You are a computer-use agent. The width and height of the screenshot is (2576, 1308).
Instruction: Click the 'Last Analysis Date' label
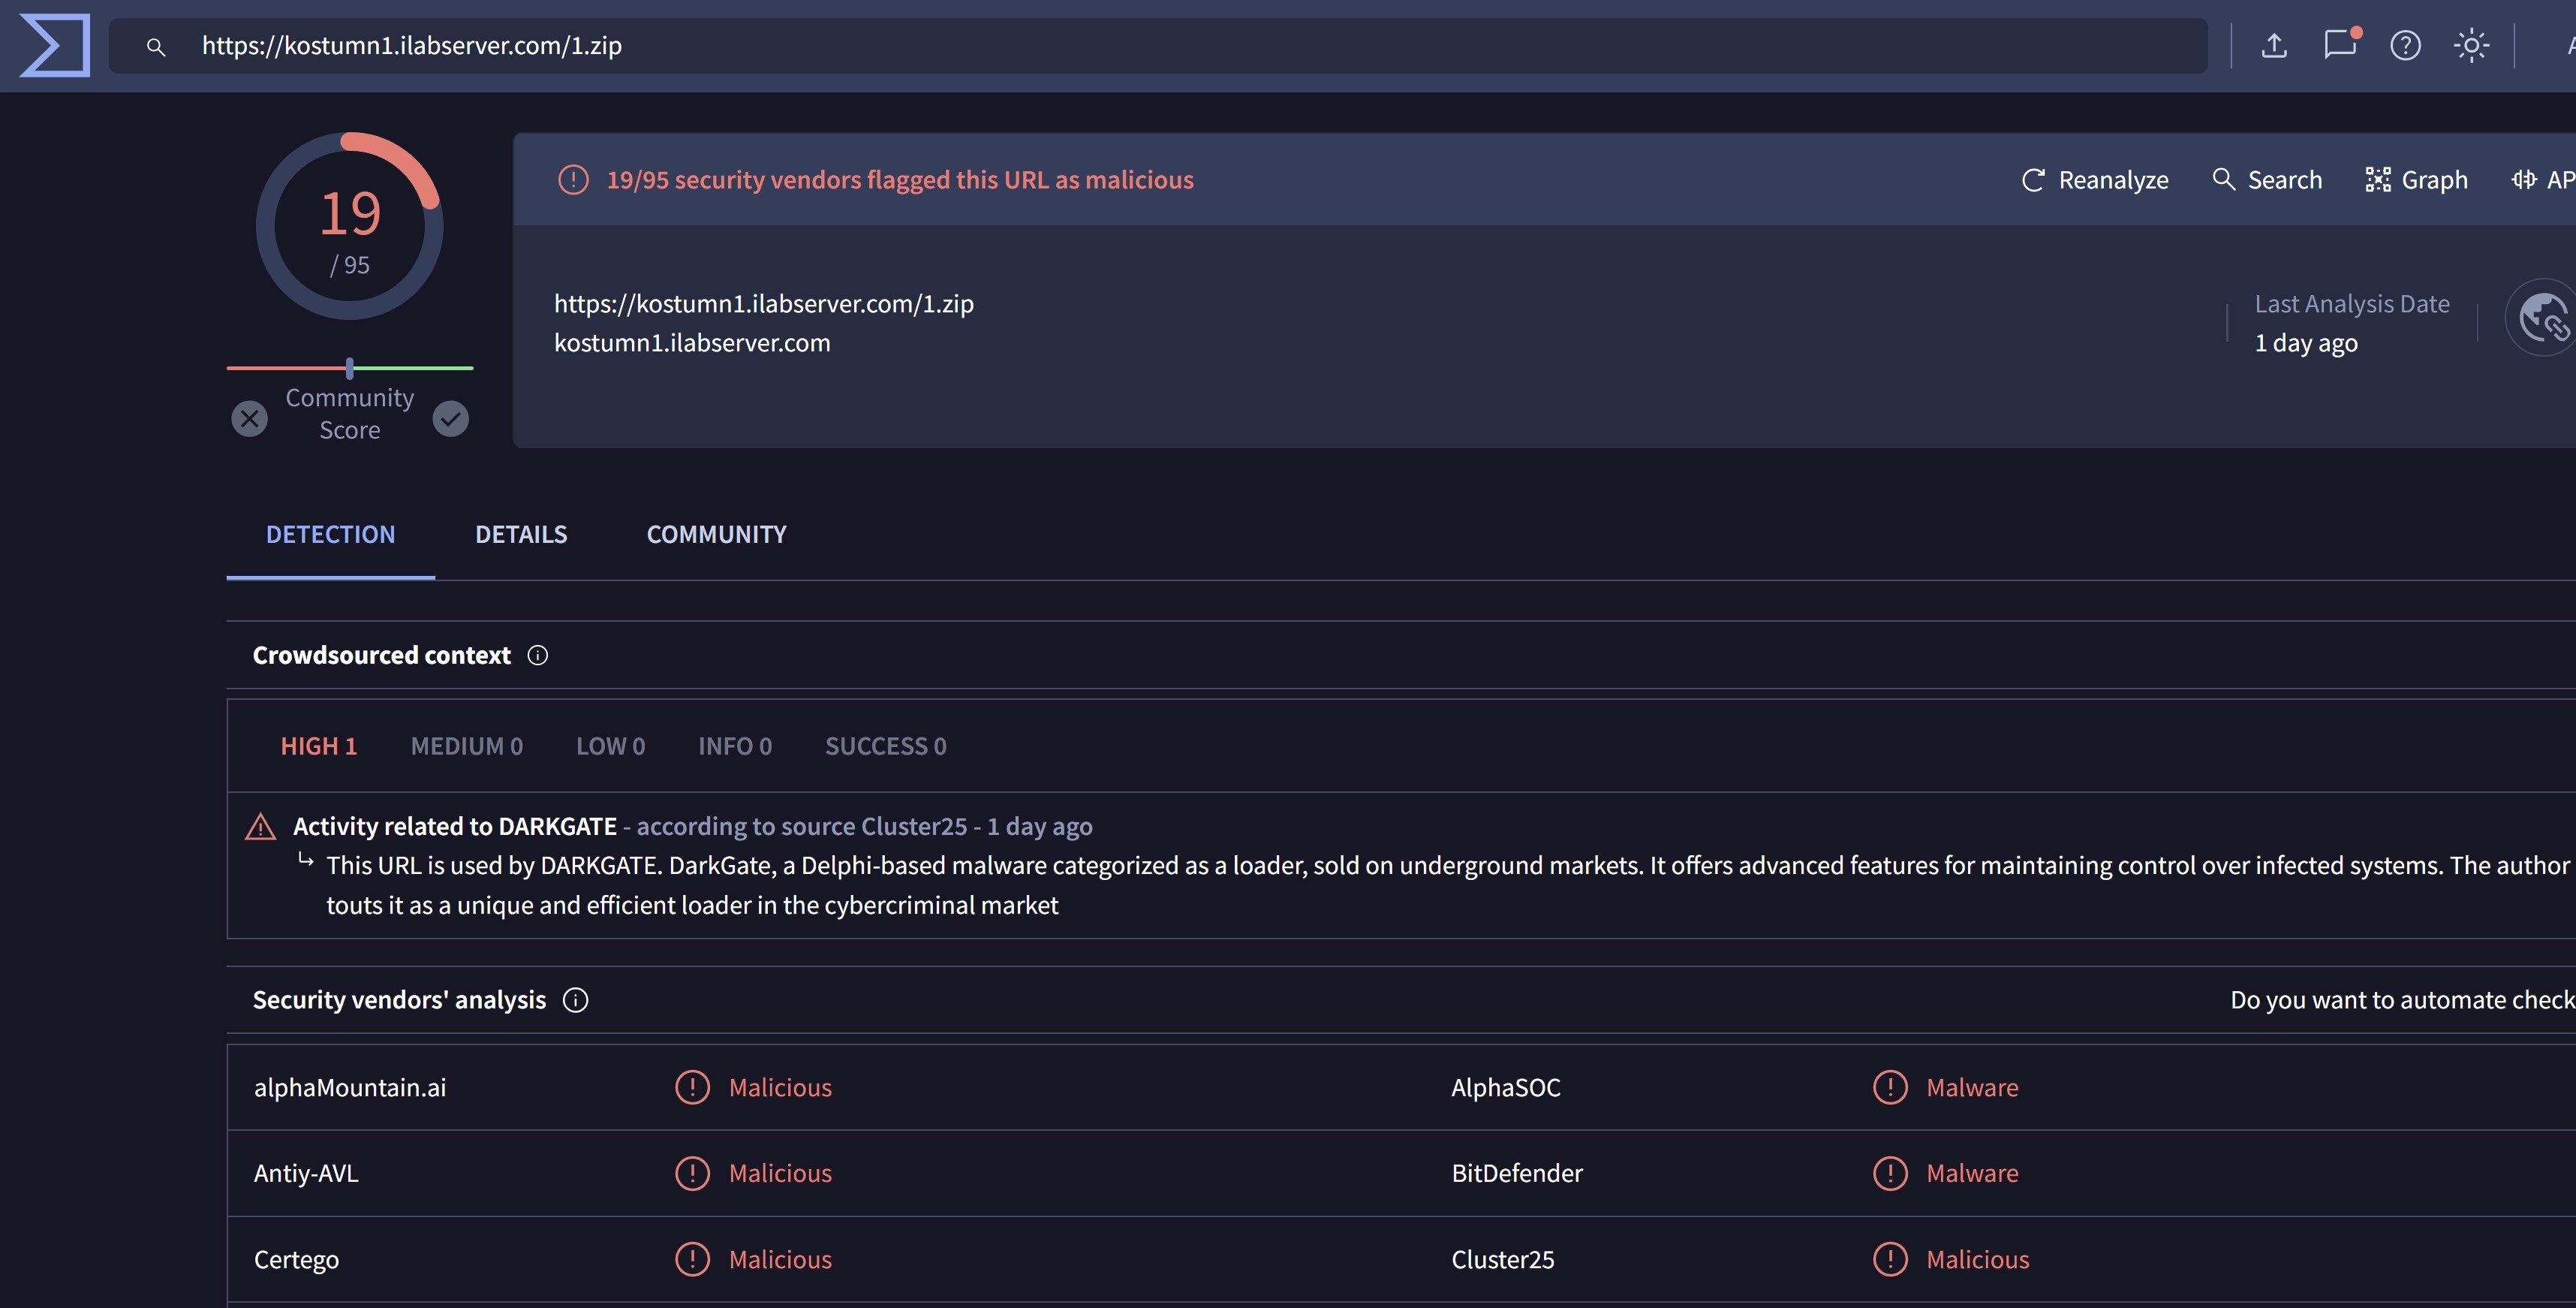[2352, 304]
